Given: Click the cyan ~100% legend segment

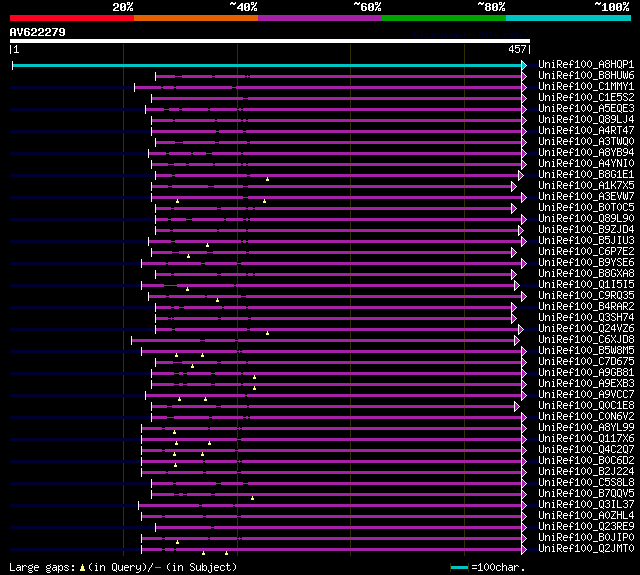Looking at the screenshot, I should [568, 18].
